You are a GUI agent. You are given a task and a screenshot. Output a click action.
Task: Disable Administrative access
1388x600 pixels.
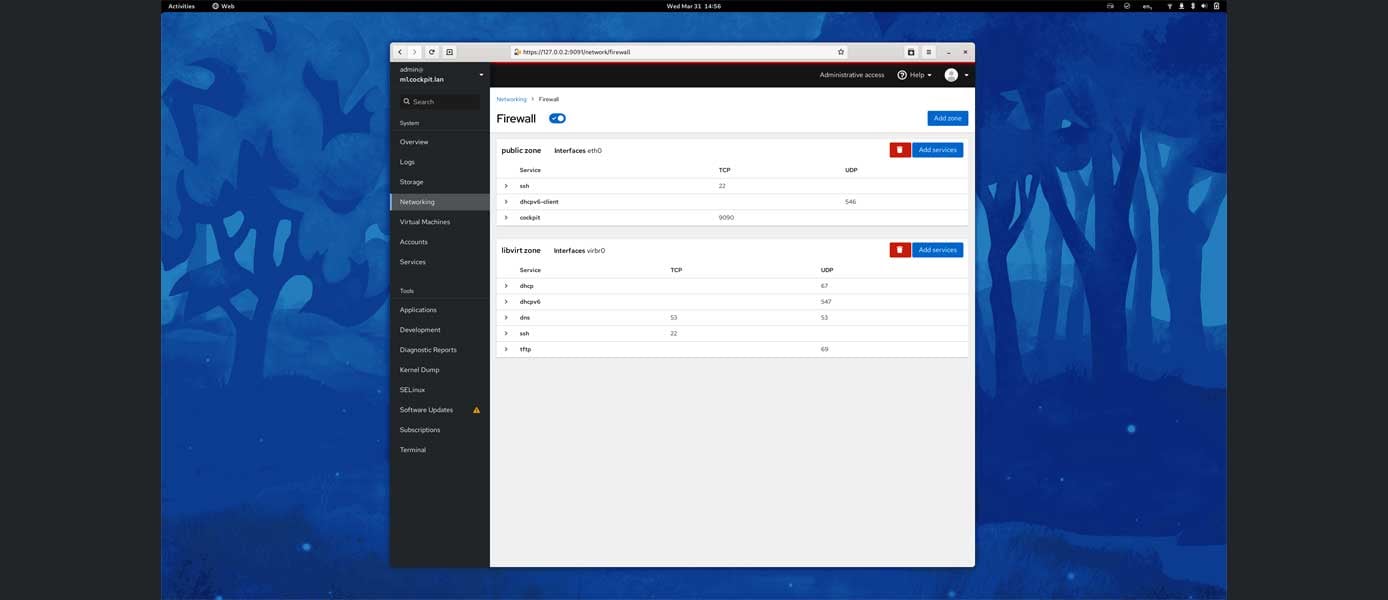[852, 74]
